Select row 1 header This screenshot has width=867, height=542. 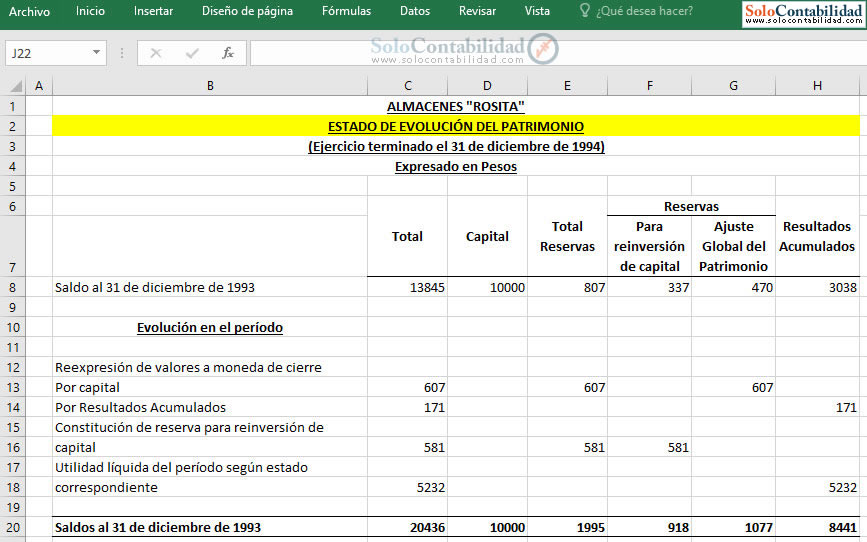[x=13, y=106]
